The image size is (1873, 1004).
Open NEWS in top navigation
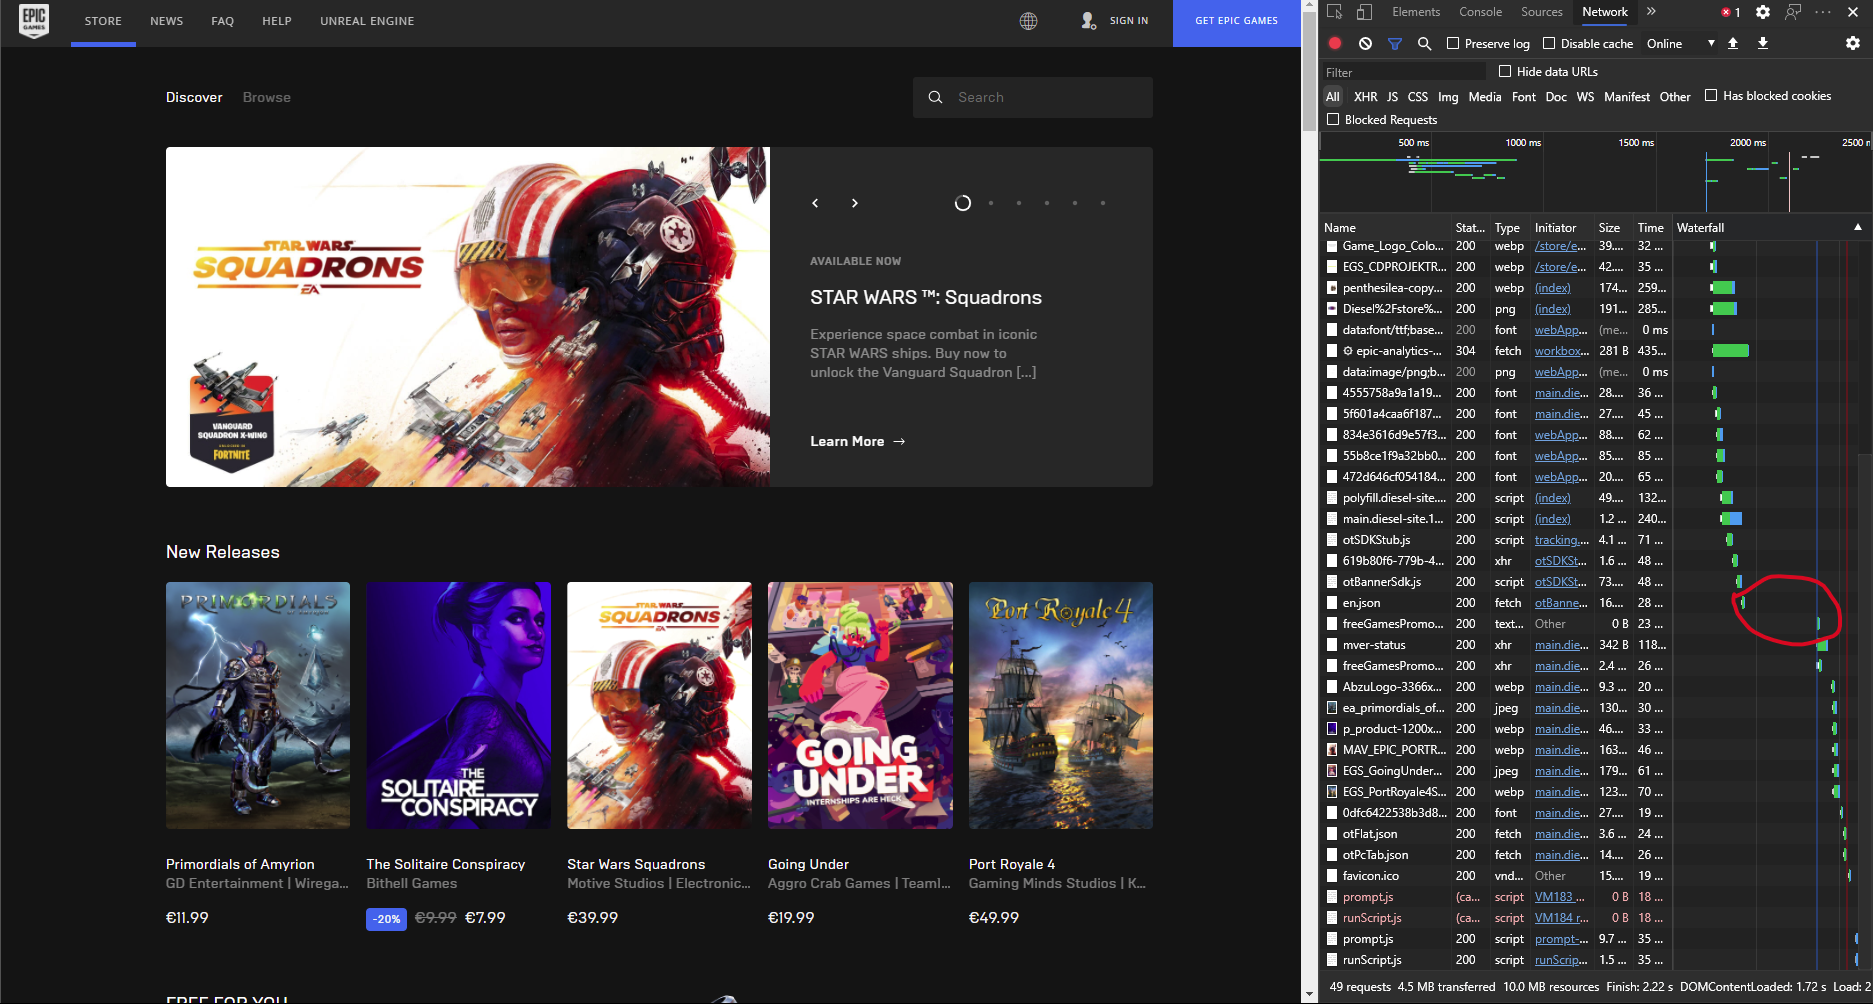(x=166, y=21)
